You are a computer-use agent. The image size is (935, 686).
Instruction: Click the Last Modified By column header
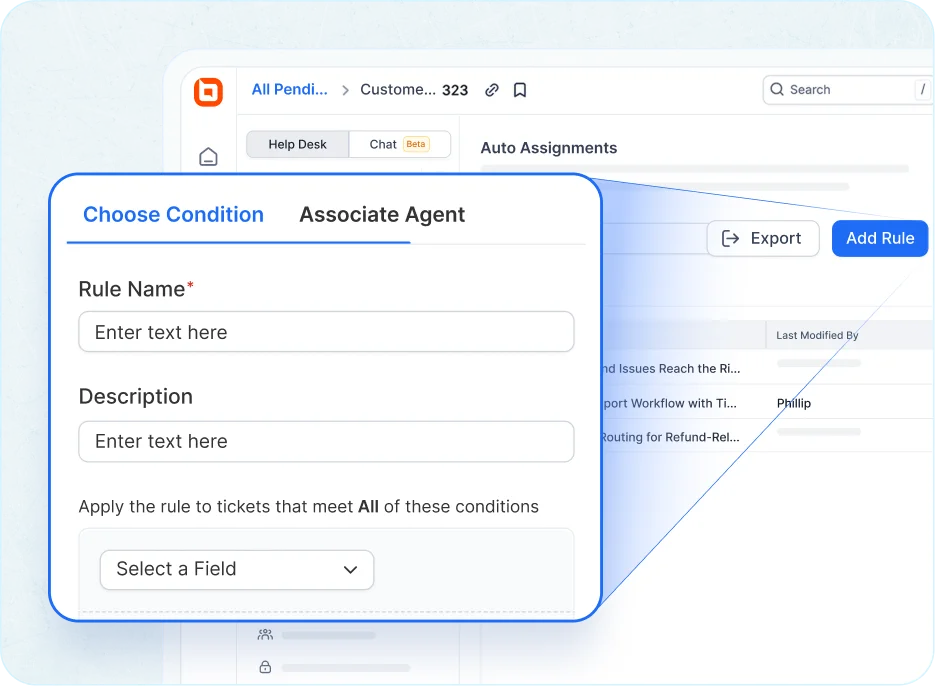pos(817,335)
